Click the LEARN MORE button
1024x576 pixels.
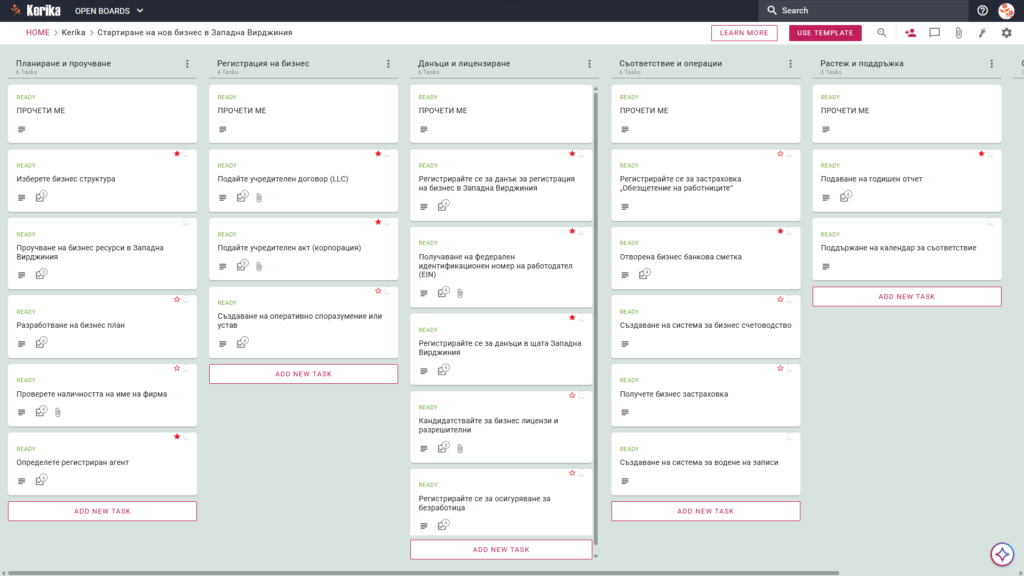click(744, 33)
